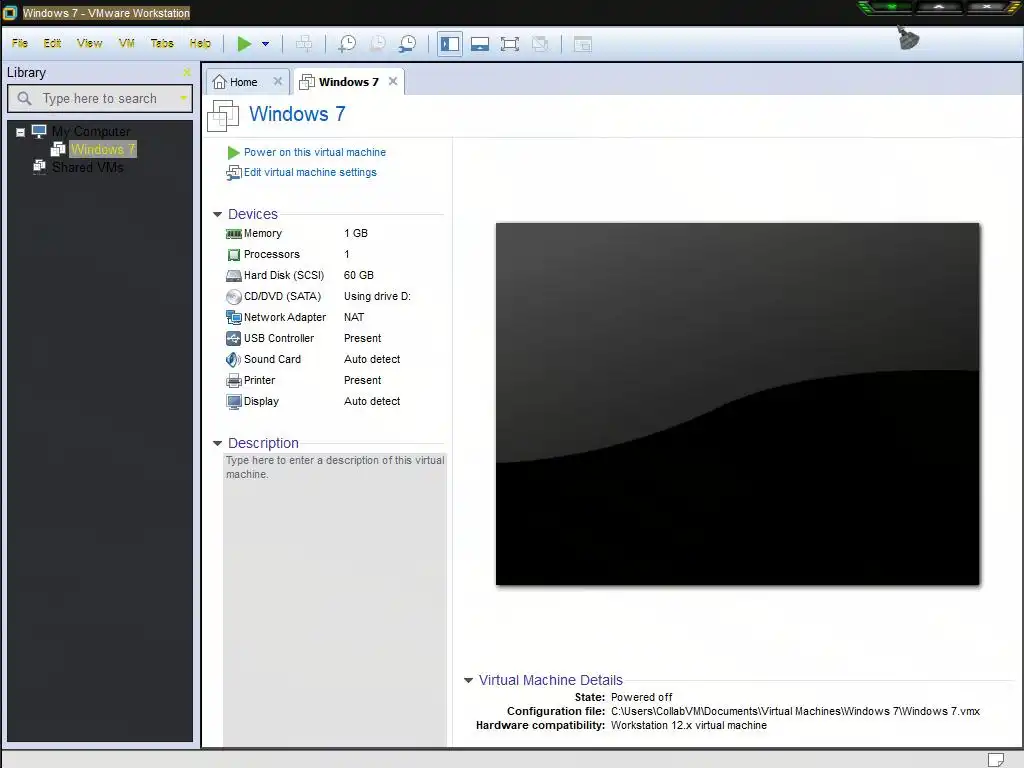This screenshot has width=1024, height=768.
Task: Select Windows 7 in the library tree
Action: [103, 150]
